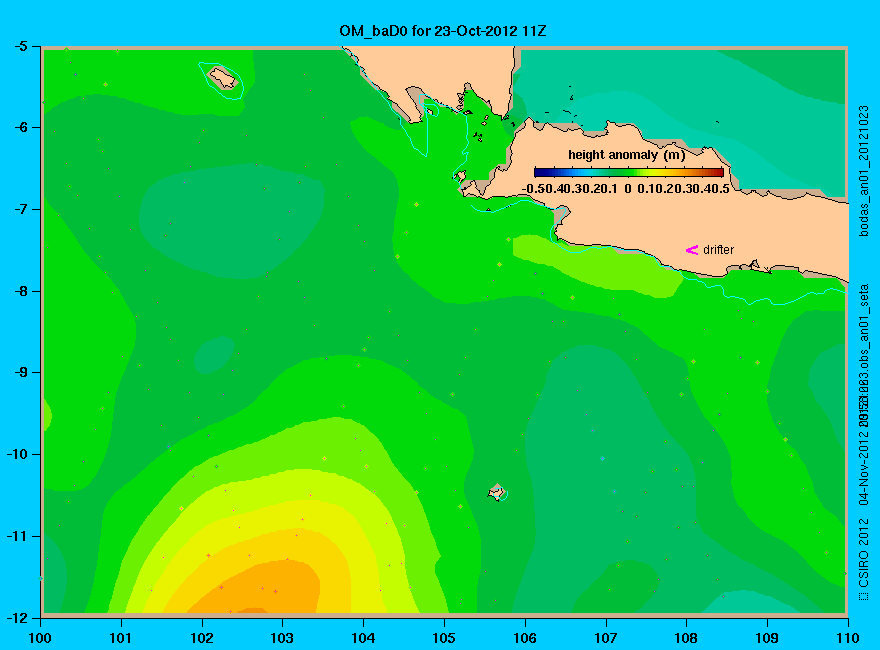This screenshot has height=650, width=880.
Task: Click the x-axis tick label 104
Action: tap(363, 638)
